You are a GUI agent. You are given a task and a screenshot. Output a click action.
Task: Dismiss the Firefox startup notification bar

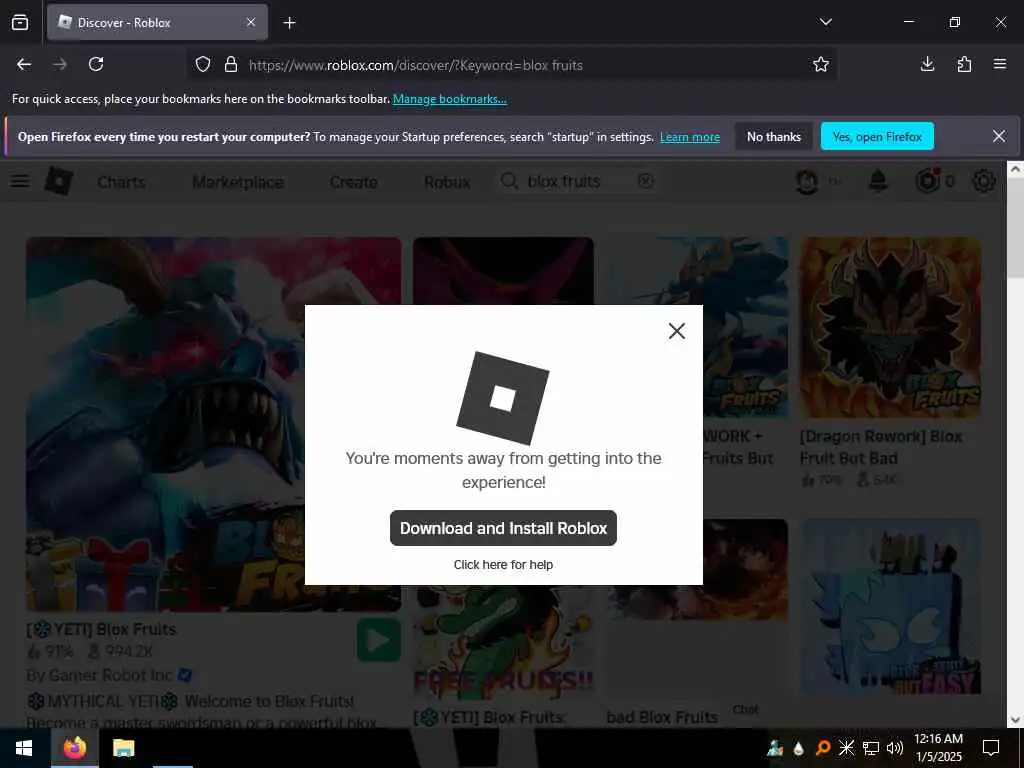999,136
